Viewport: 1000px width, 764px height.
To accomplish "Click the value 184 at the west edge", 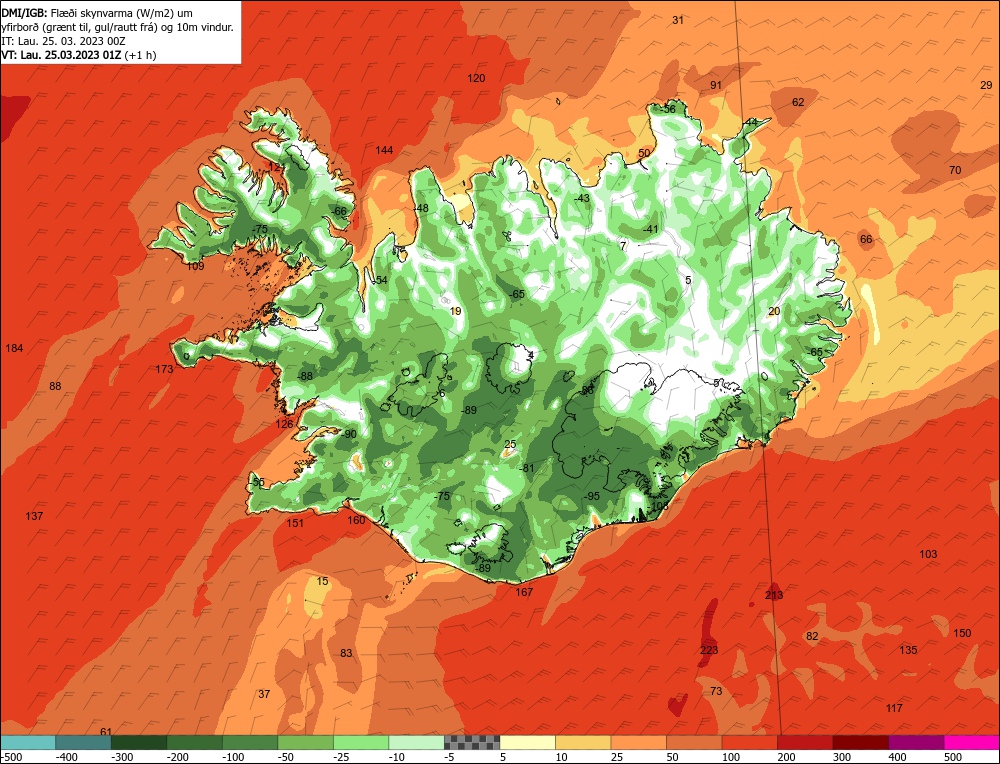I will (14, 348).
